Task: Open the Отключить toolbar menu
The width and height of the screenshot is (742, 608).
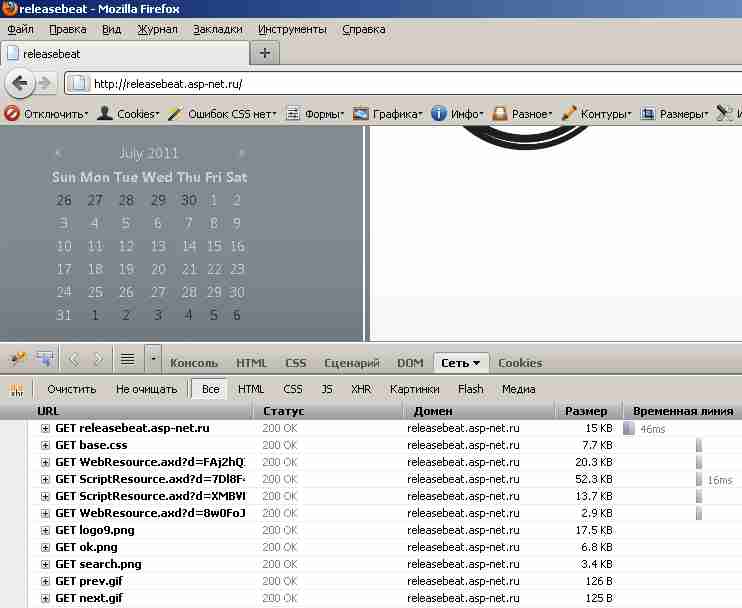Action: pyautogui.click(x=56, y=114)
